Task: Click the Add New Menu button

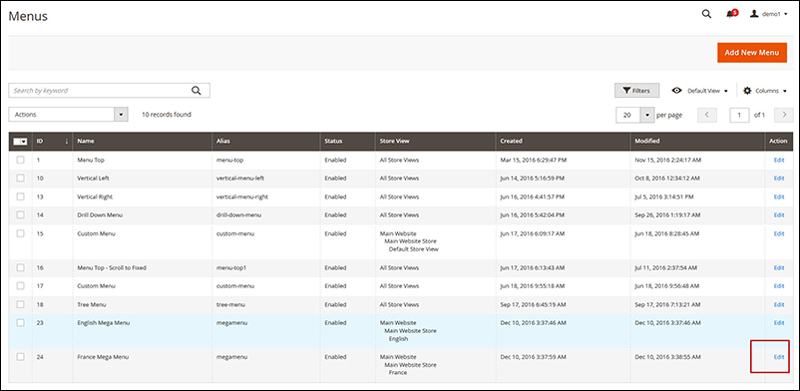Action: click(x=752, y=53)
